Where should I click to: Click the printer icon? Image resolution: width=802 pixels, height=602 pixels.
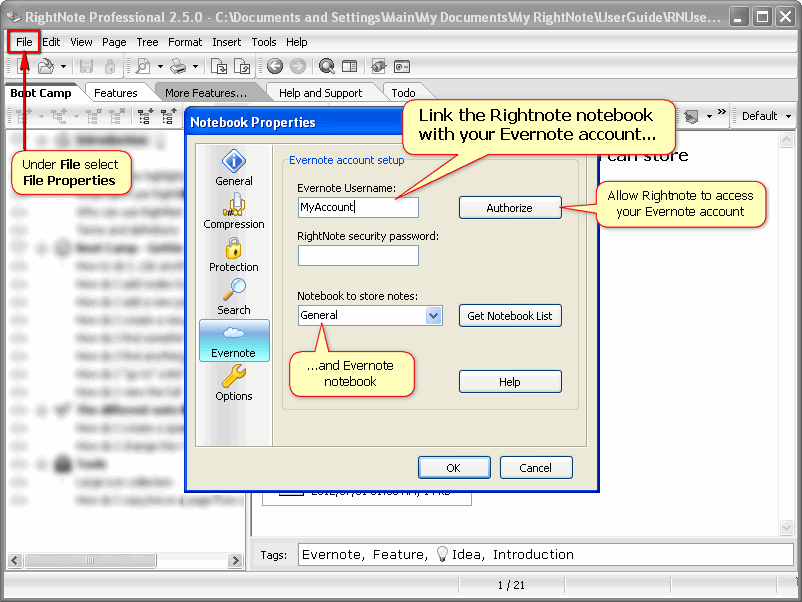178,66
